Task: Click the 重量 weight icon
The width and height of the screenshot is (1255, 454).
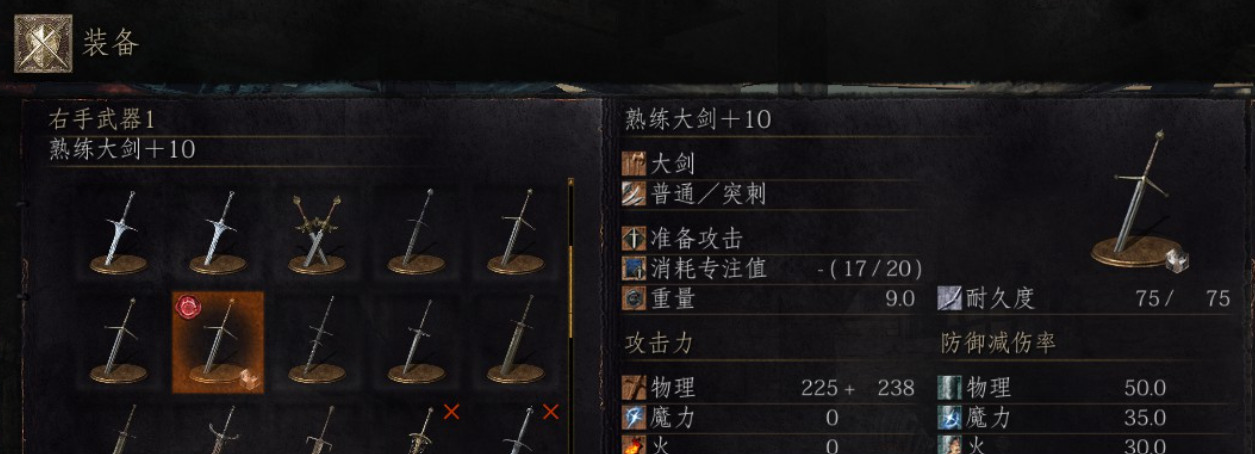Action: coord(633,298)
